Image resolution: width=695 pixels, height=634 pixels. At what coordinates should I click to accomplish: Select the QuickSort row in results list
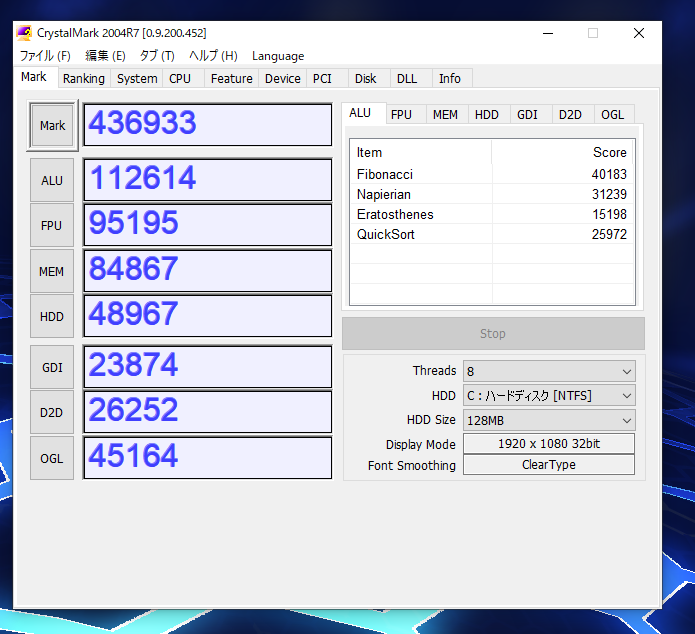click(492, 234)
